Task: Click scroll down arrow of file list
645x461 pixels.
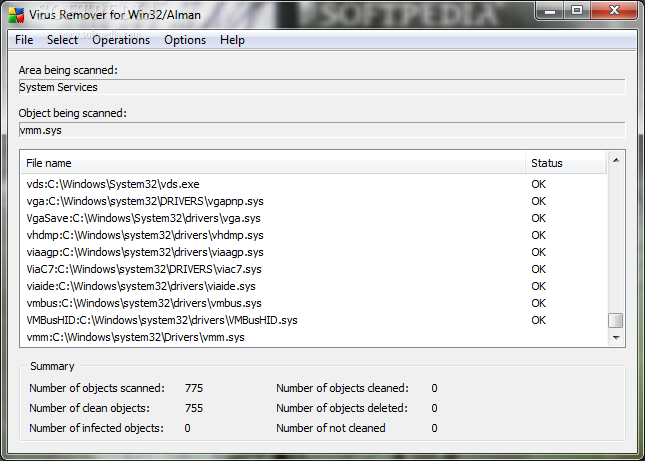Action: pyautogui.click(x=616, y=338)
